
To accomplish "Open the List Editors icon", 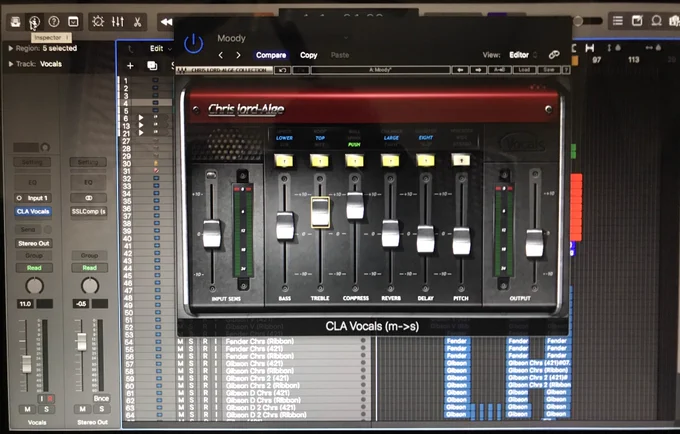I will coord(618,20).
